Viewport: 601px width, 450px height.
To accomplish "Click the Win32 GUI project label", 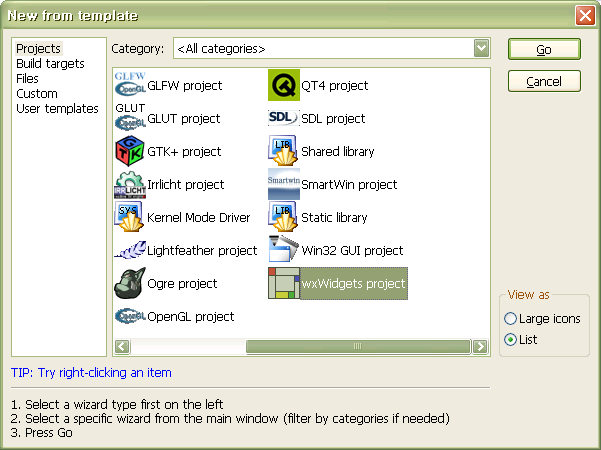I will click(x=352, y=250).
